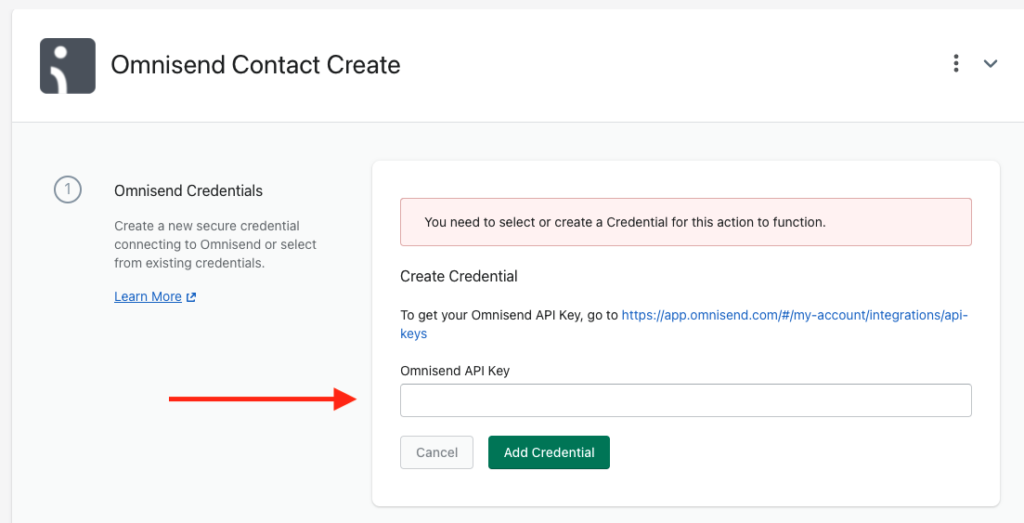Click the red arrow pointing at the field
The image size is (1024, 523).
click(263, 399)
